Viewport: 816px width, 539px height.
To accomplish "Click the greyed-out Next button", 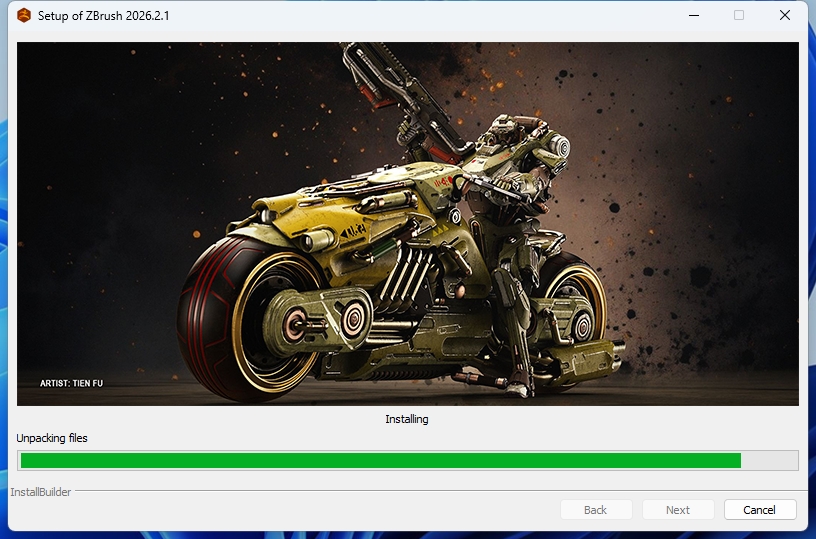I will (x=678, y=510).
